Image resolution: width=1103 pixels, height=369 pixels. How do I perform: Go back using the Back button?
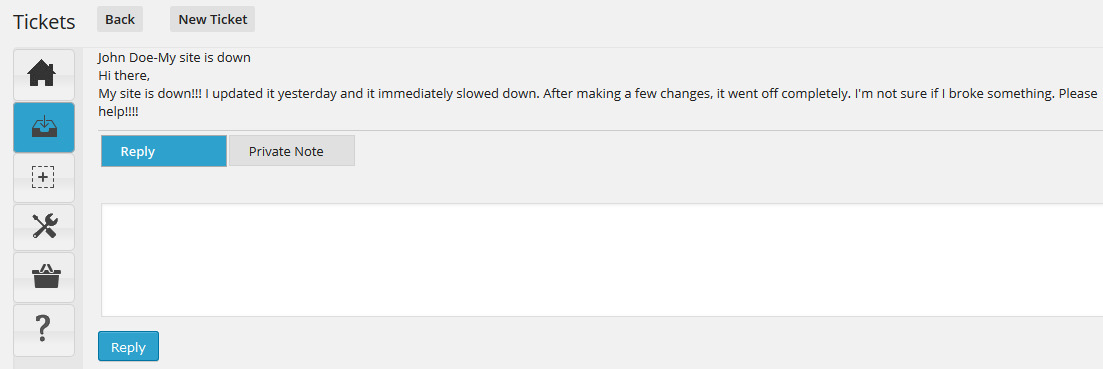[120, 19]
